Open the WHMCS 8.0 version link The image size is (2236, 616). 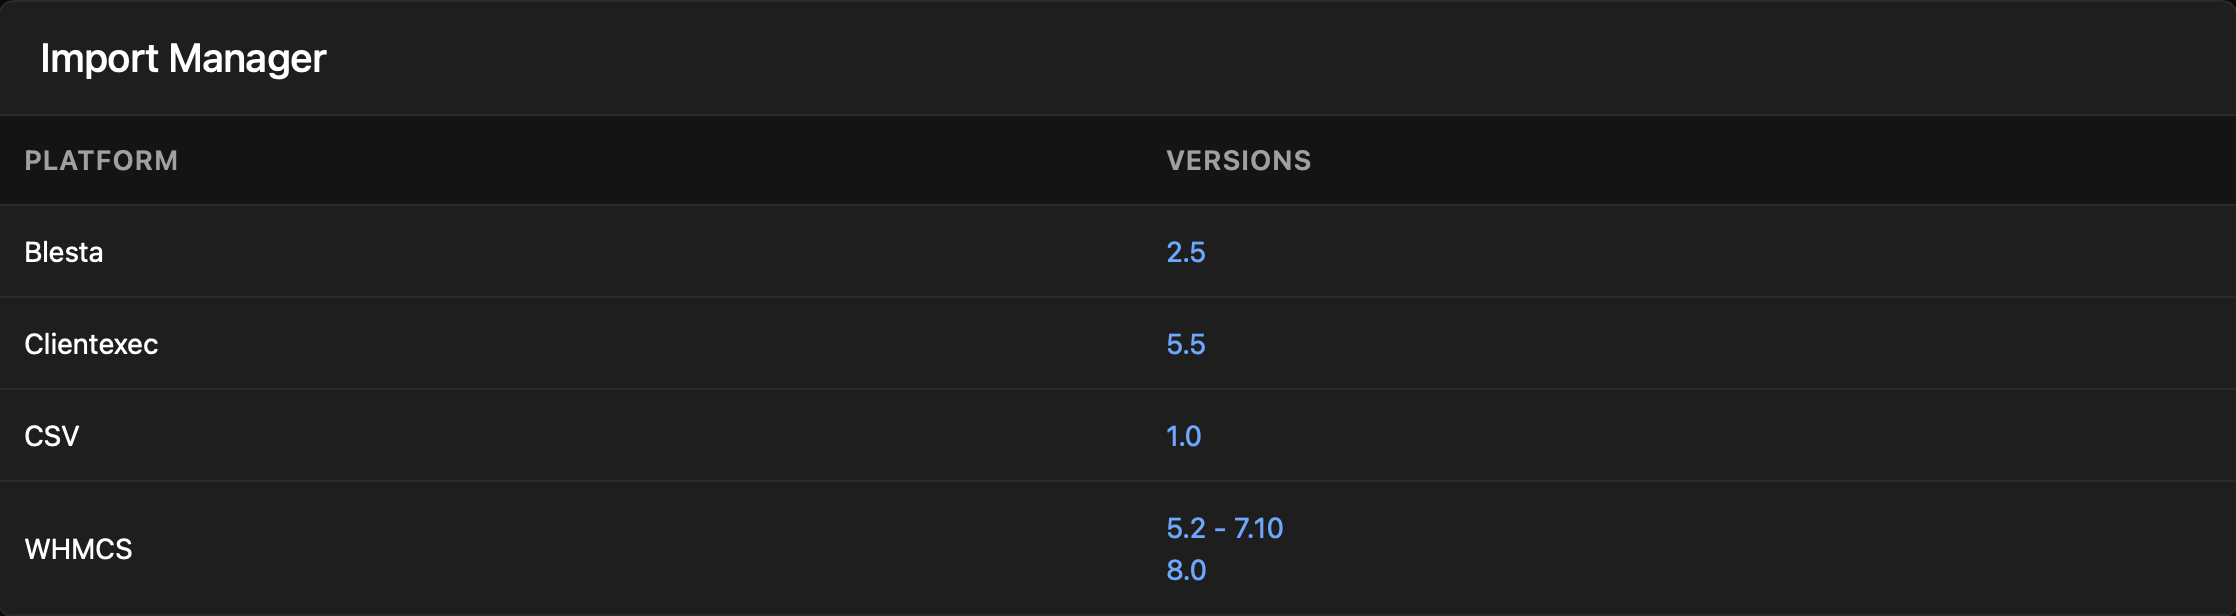(1186, 570)
